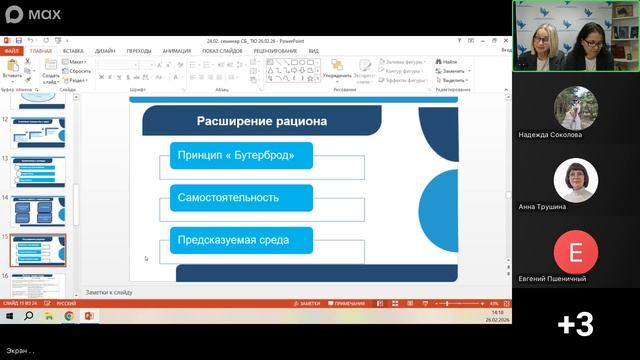Open the Заменить replace dropdown
Screen dimensions: 640x360
pos(453,71)
